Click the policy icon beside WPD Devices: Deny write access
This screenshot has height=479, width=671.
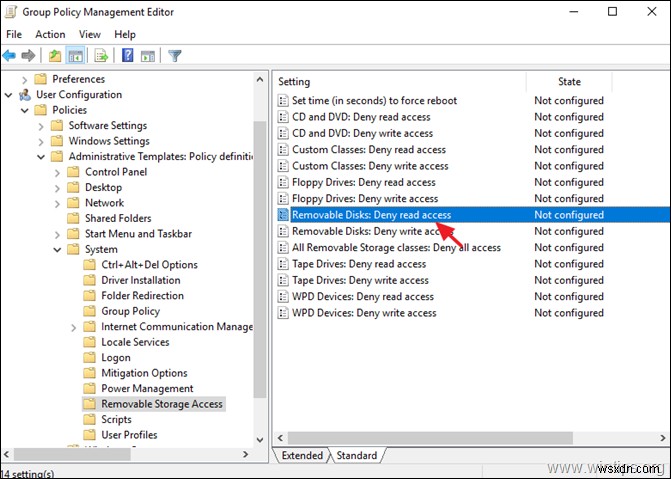click(x=283, y=313)
